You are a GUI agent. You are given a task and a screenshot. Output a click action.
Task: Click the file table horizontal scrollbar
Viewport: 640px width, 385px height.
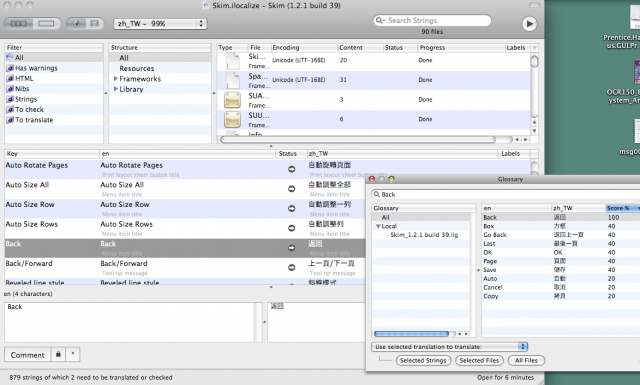tap(358, 140)
